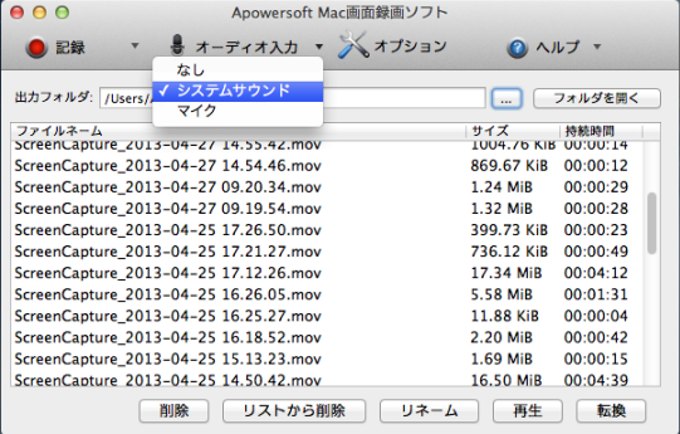Click the 5.58 MiB size cell
Screen dimensions: 680x434
tap(501, 295)
